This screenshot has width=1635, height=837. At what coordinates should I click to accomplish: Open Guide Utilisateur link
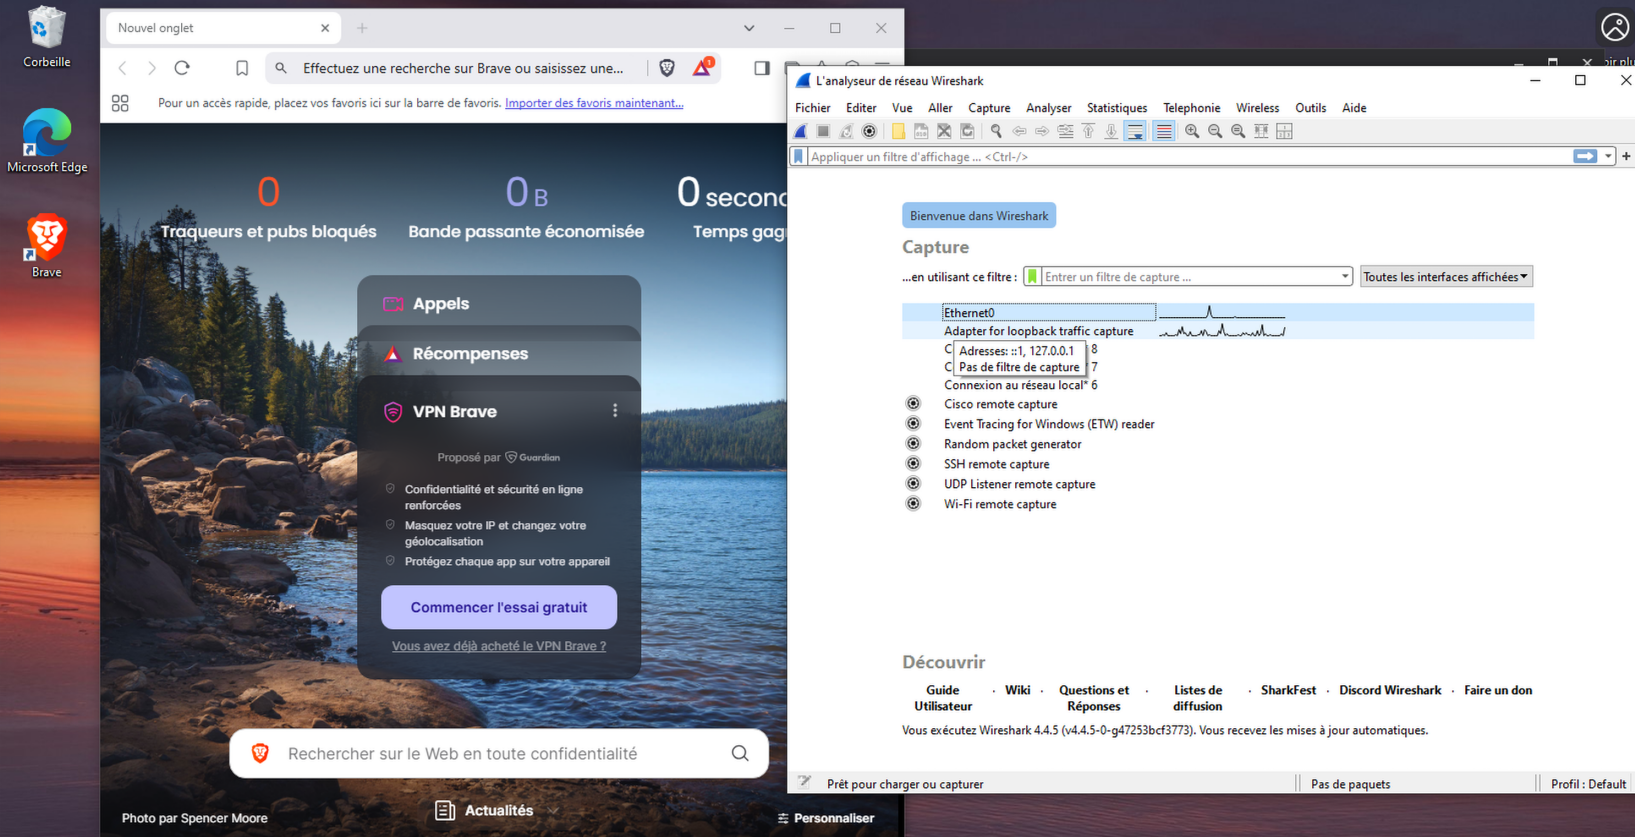tap(943, 698)
